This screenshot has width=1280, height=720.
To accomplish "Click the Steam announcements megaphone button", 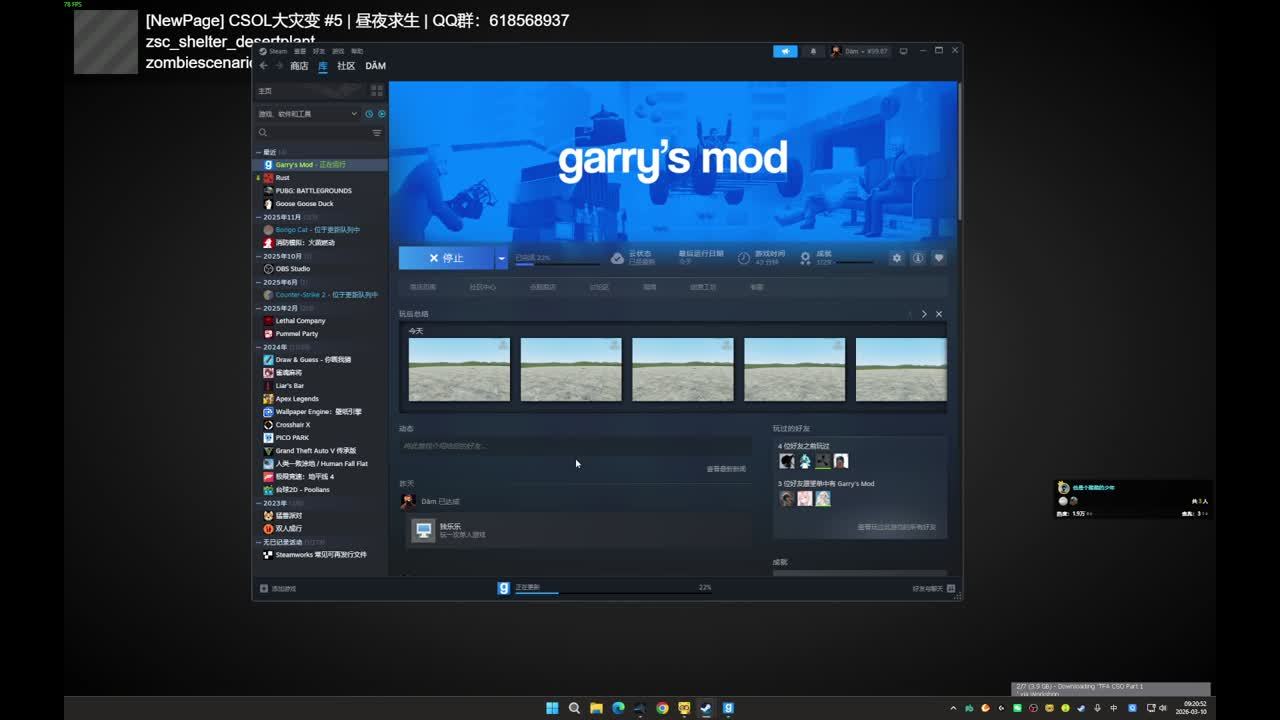I will pos(785,51).
